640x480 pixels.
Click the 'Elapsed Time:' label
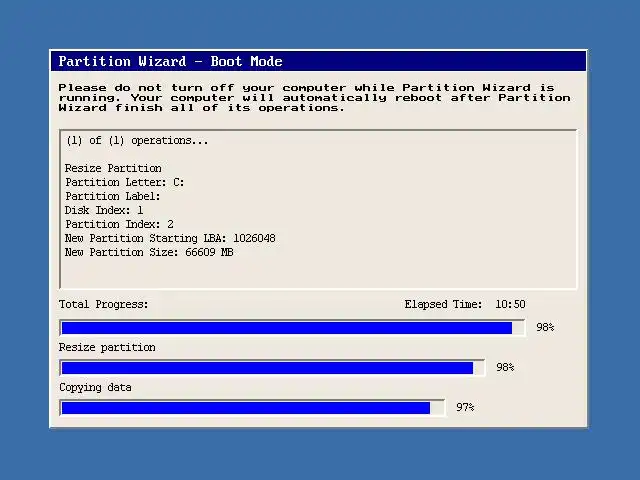[x=443, y=304]
